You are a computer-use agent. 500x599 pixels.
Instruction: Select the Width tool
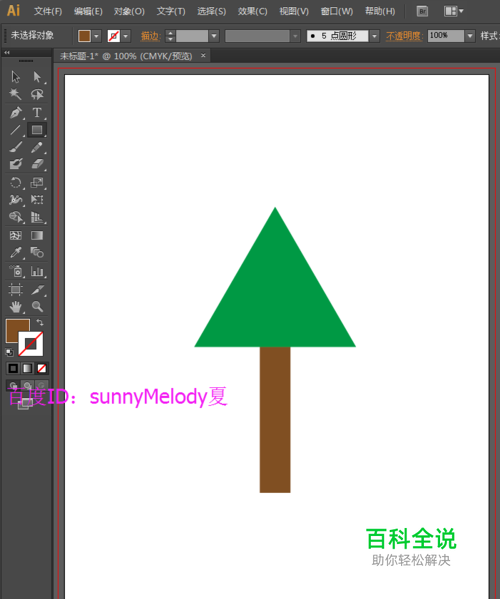pyautogui.click(x=16, y=199)
